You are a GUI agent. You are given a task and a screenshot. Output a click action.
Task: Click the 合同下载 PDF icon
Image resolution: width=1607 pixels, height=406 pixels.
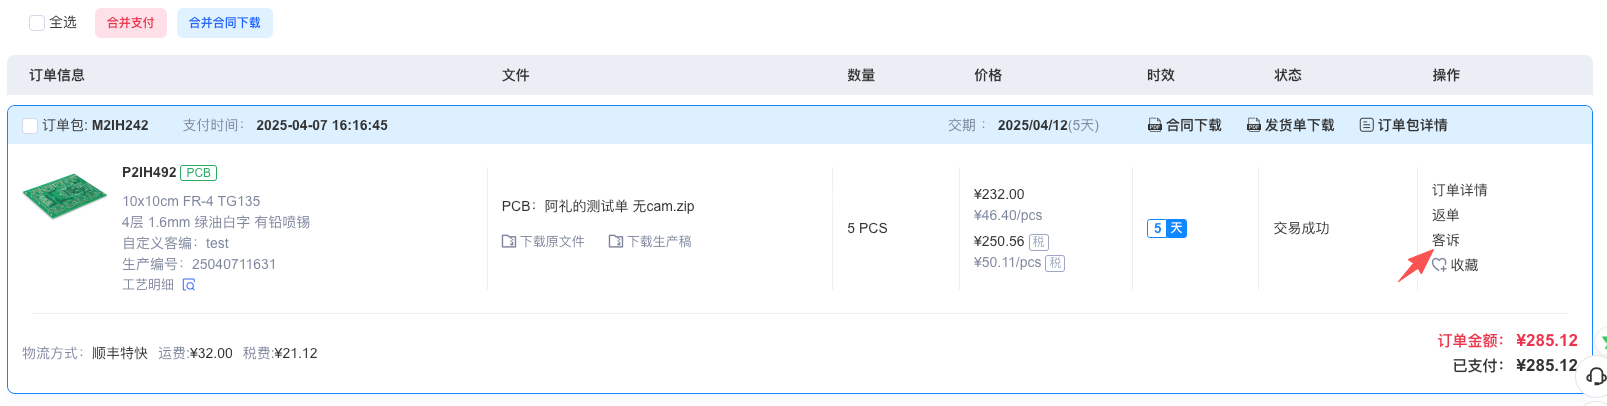pos(1154,126)
